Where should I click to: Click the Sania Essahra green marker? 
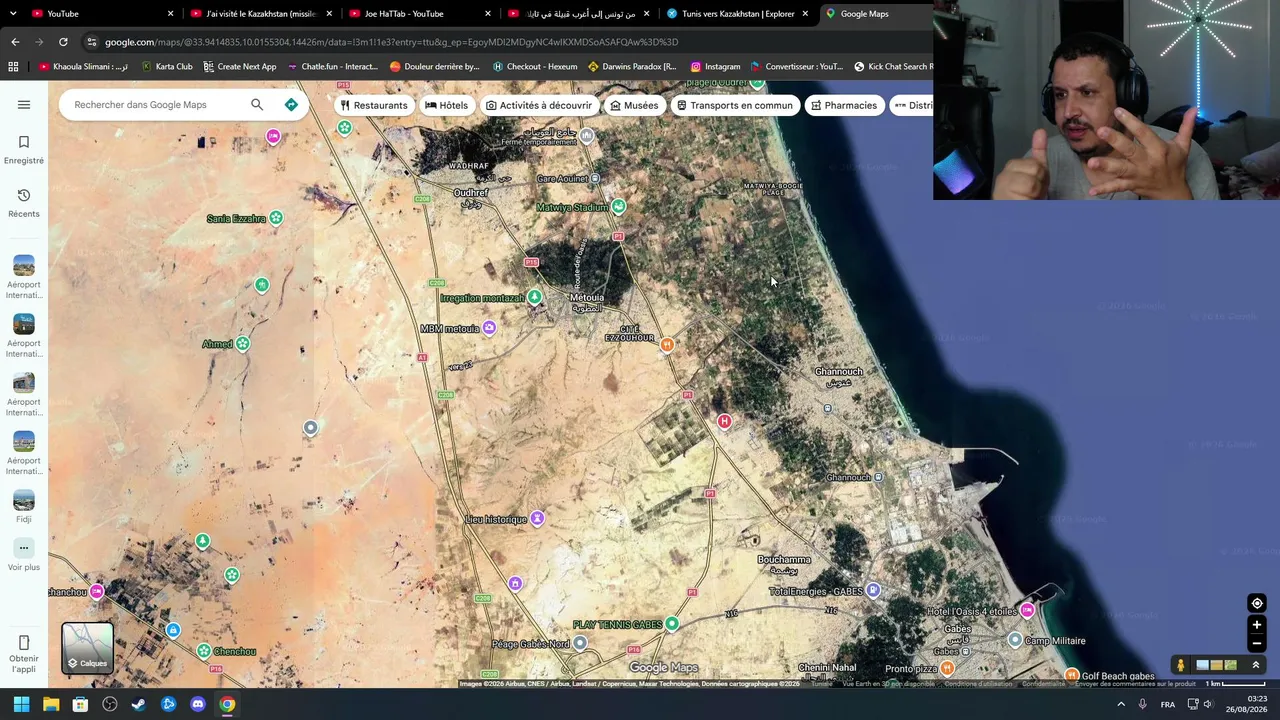276,218
